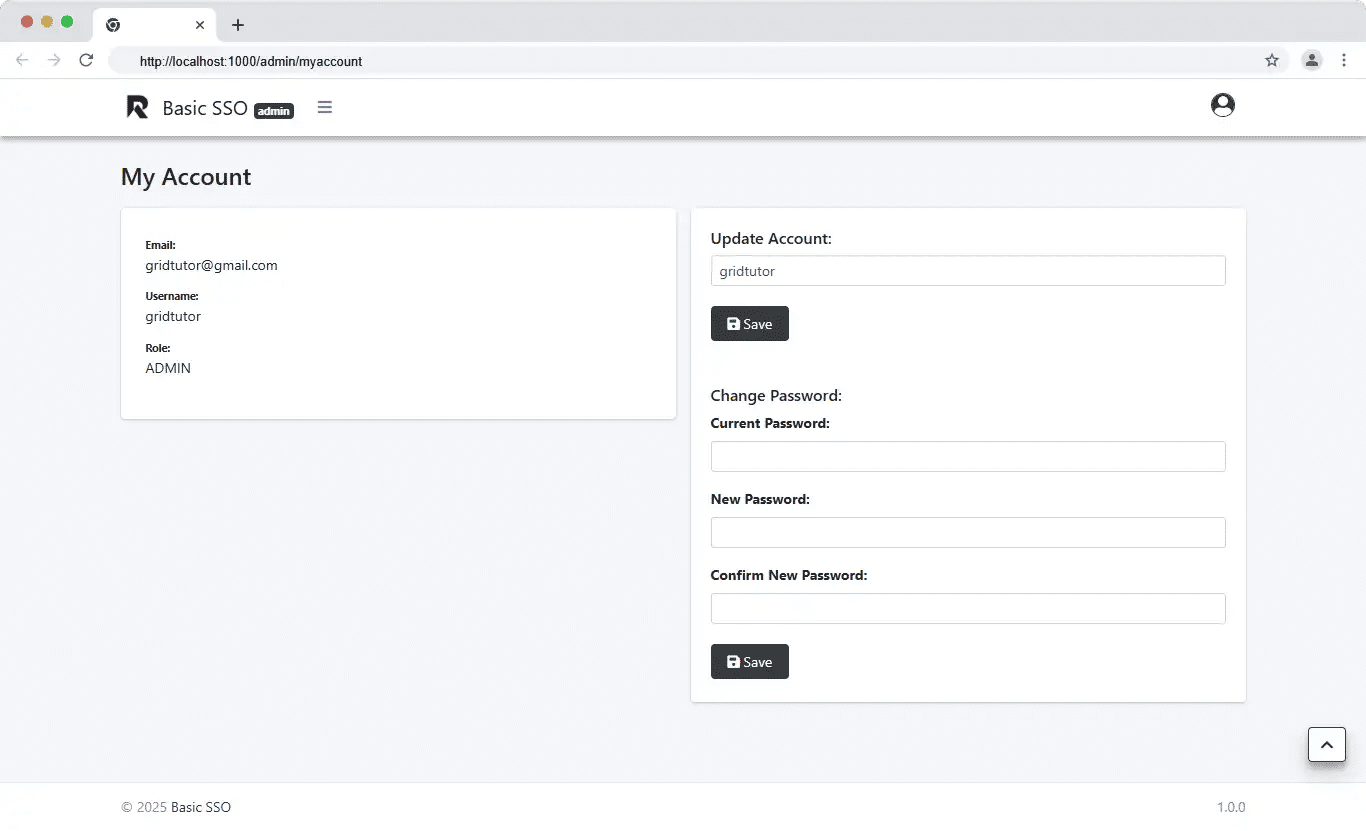This screenshot has width=1366, height=831.
Task: Click the Basic SSO footer link
Action: click(x=201, y=807)
